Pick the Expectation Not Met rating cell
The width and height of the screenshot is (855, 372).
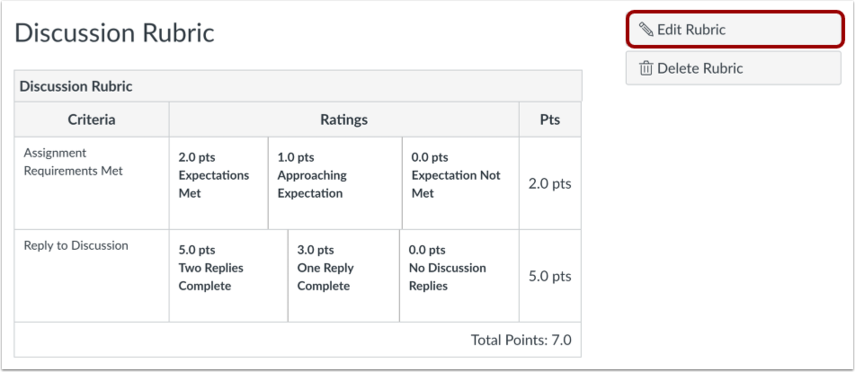[x=461, y=183]
